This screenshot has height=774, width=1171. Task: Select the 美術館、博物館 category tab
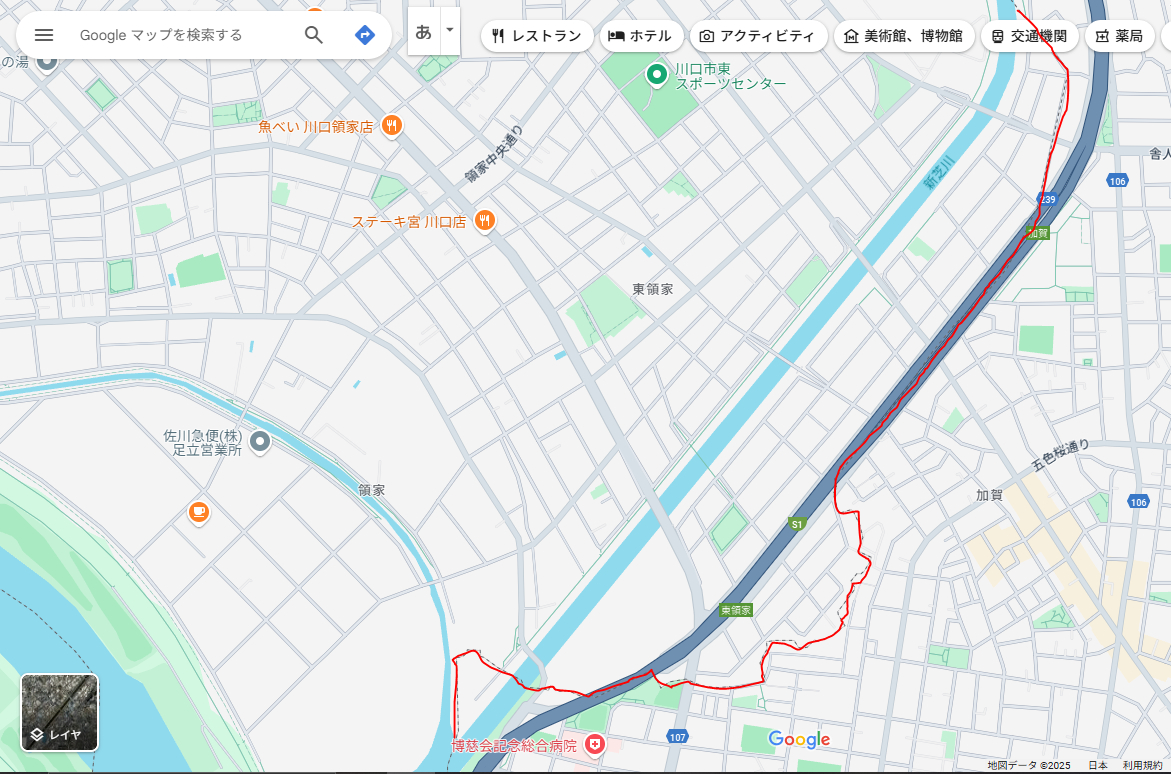(x=903, y=35)
